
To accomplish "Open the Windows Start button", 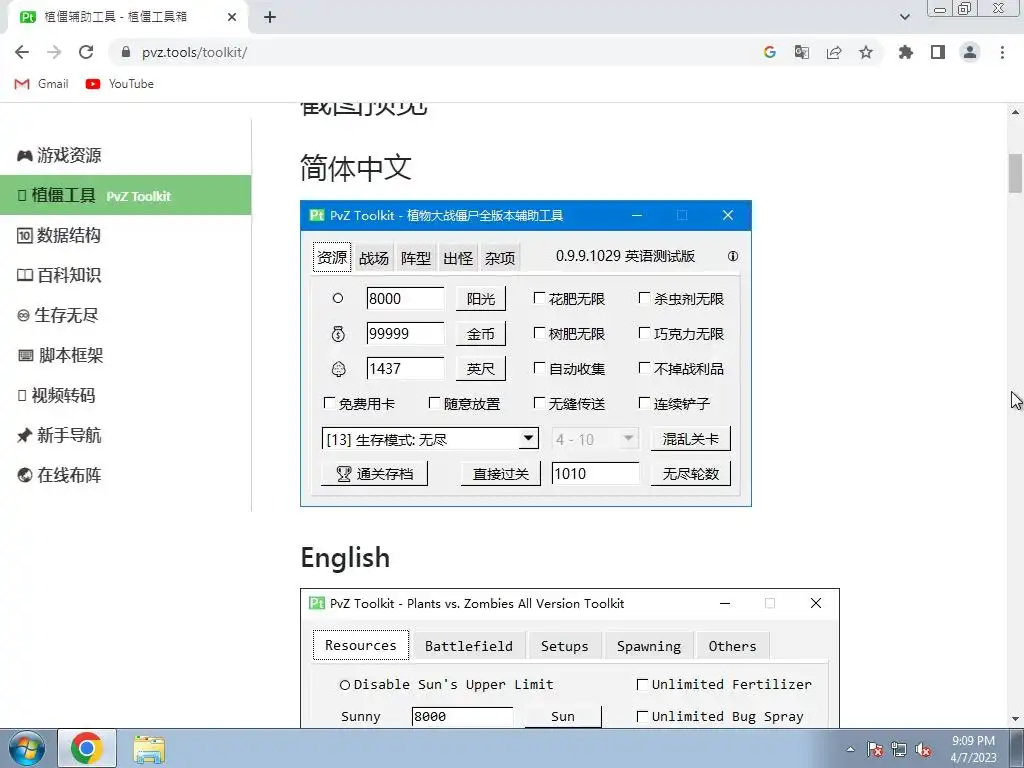I will click(x=26, y=748).
